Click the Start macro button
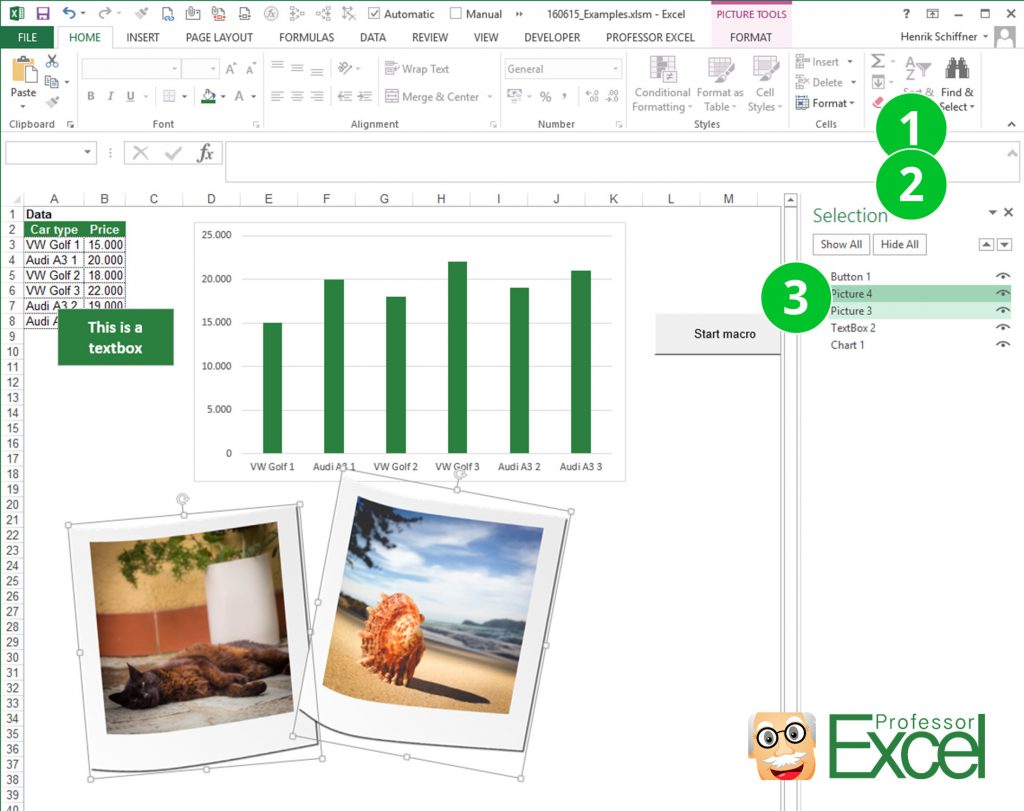The height and width of the screenshot is (811, 1024). [724, 334]
